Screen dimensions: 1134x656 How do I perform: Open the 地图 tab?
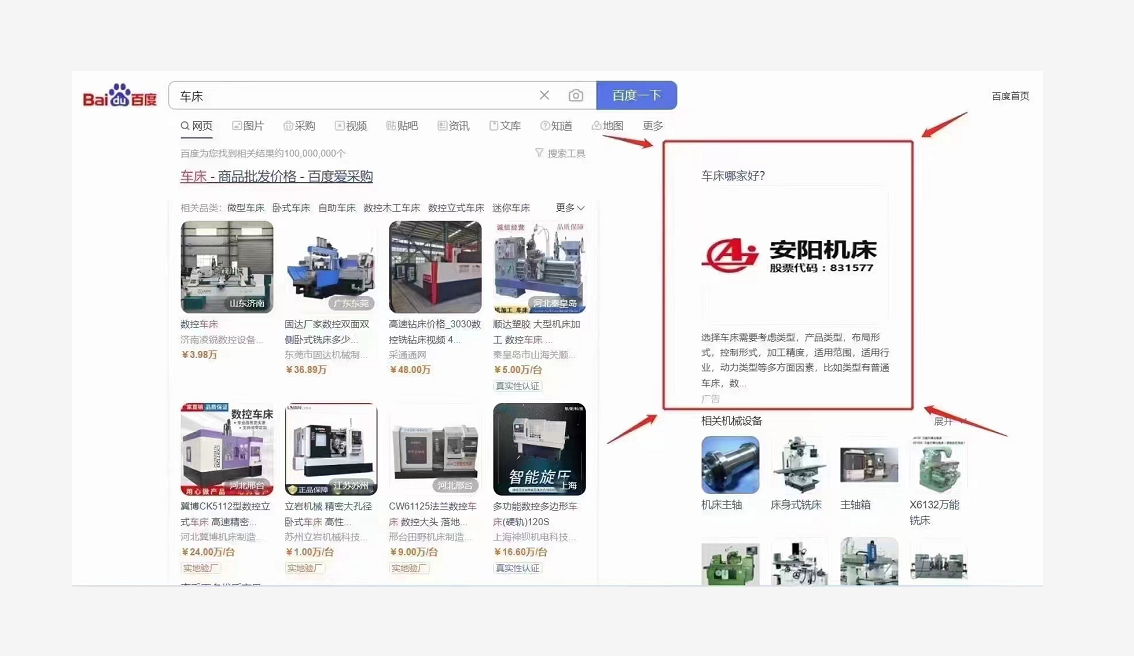point(608,126)
